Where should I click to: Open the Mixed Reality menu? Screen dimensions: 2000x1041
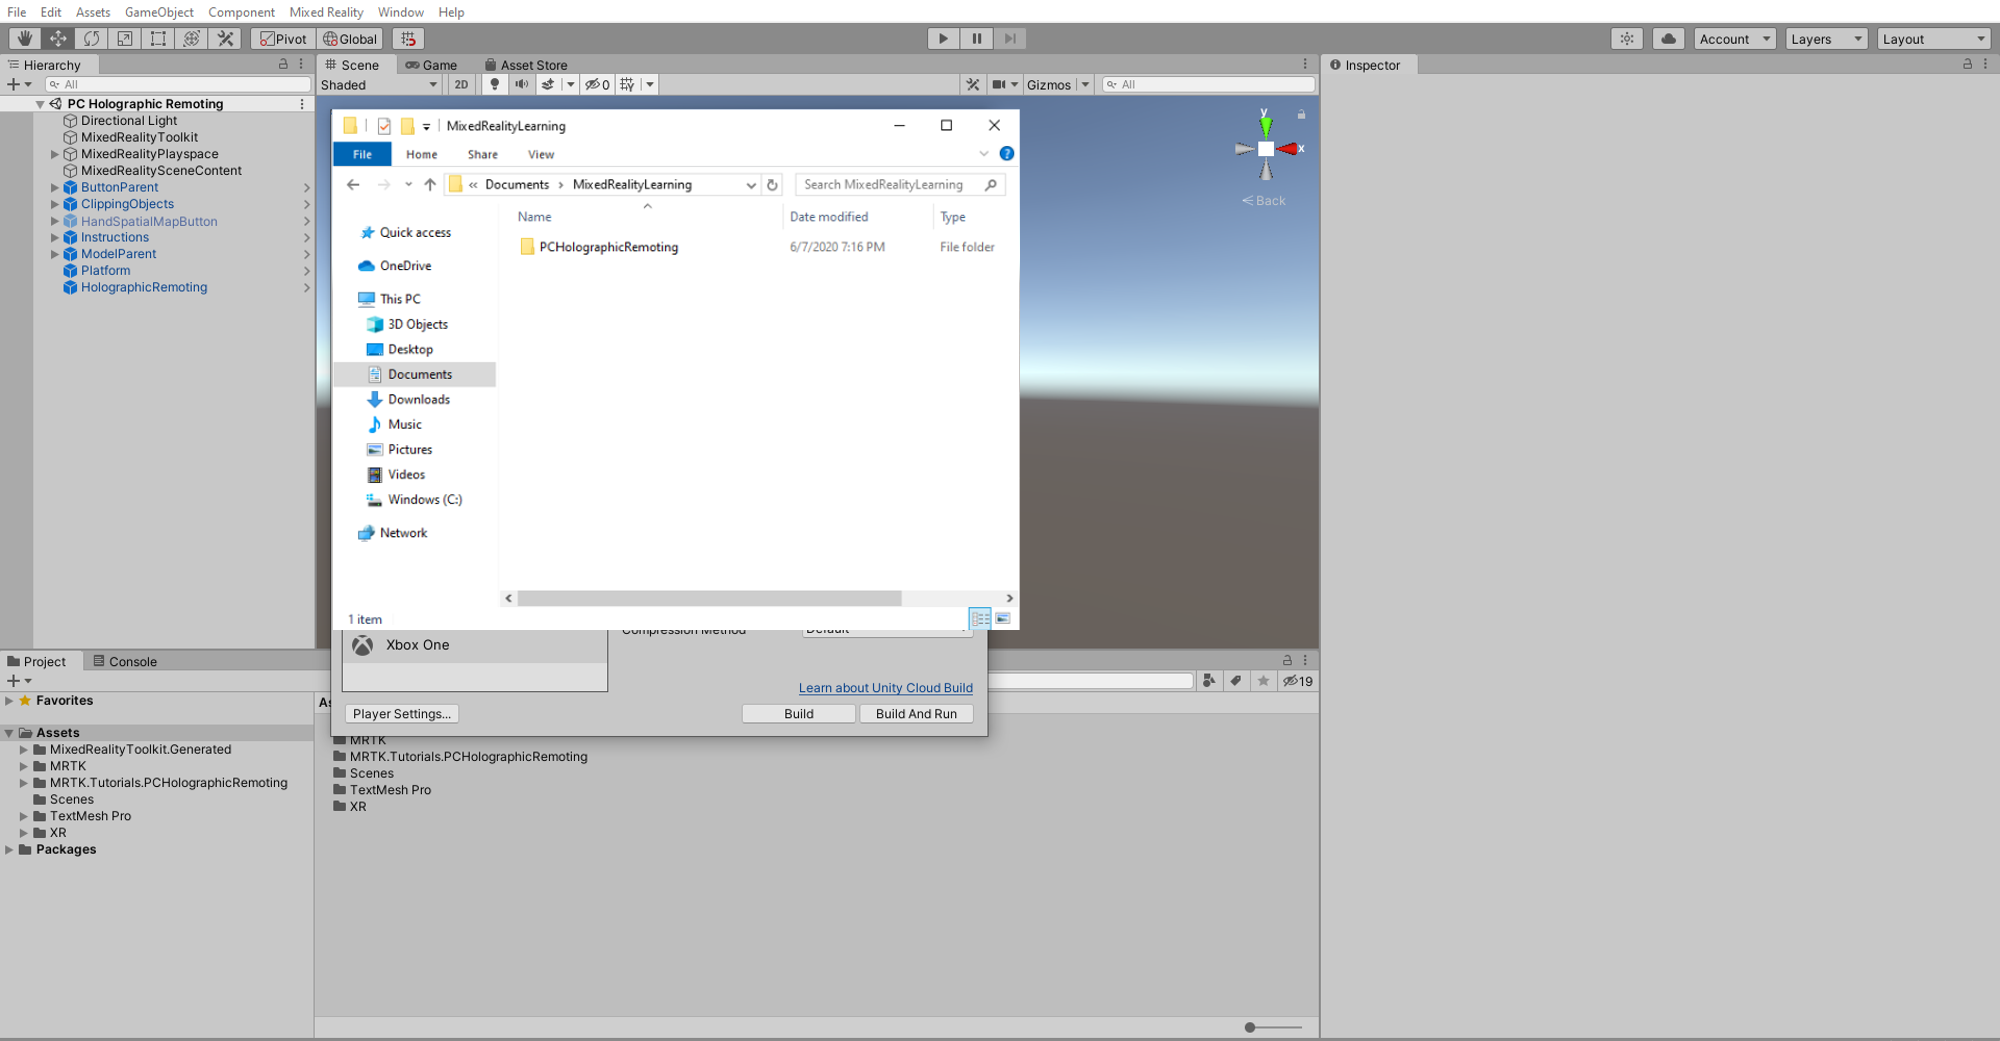(326, 12)
